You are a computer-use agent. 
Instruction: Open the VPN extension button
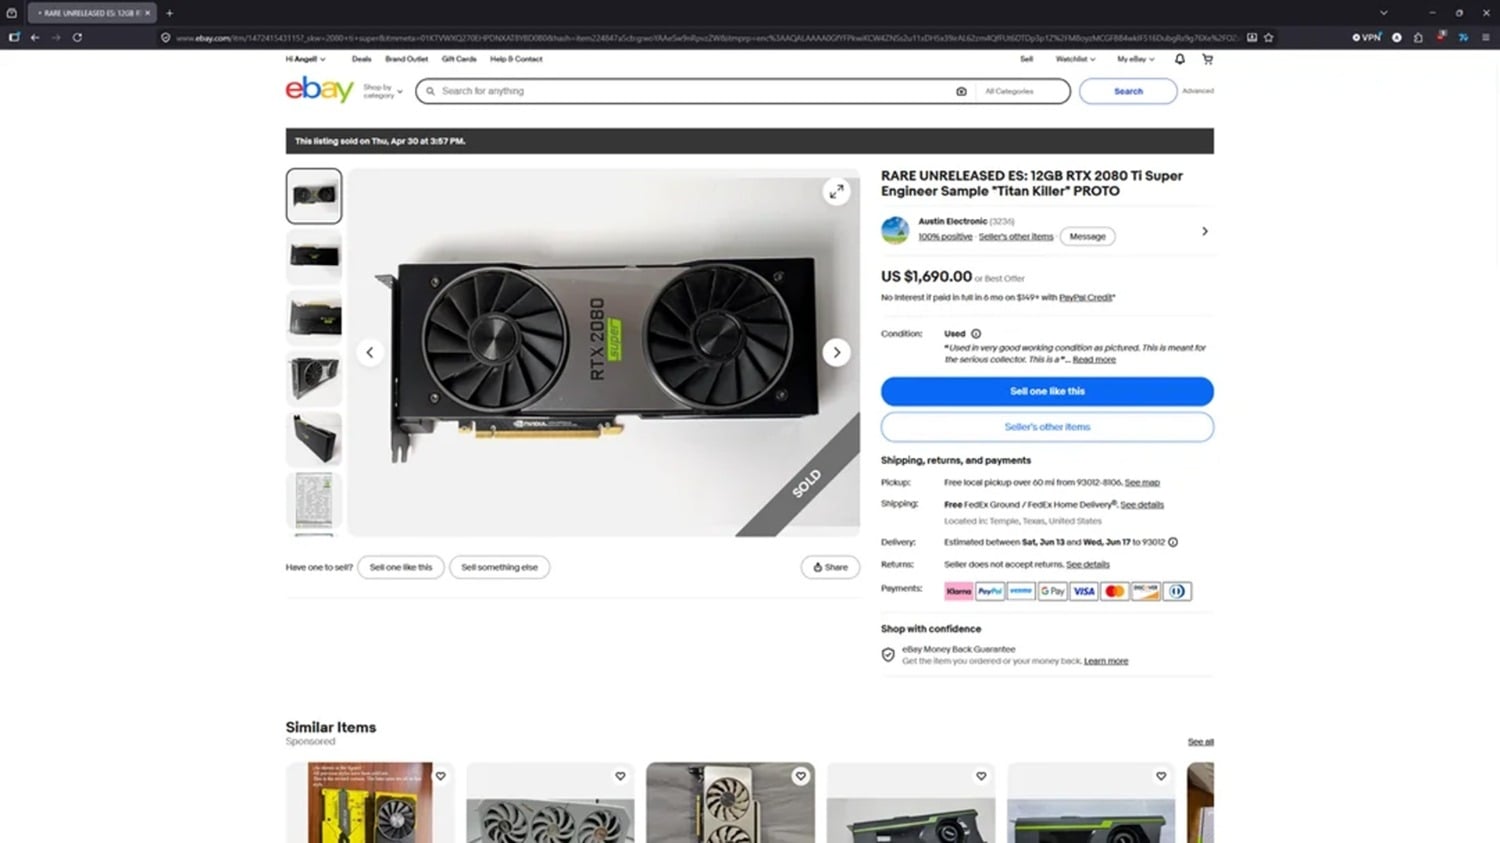(x=1366, y=37)
